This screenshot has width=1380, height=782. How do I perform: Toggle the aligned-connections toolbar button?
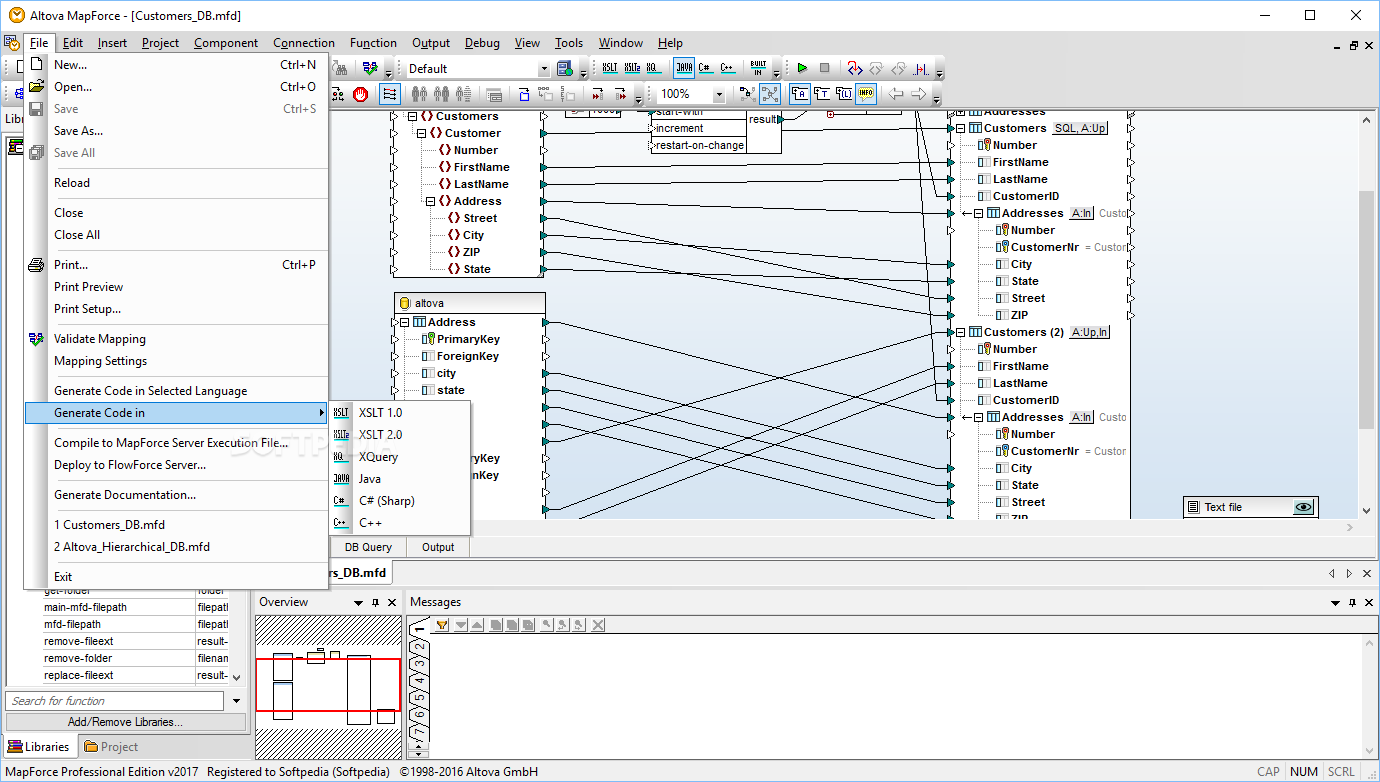389,94
